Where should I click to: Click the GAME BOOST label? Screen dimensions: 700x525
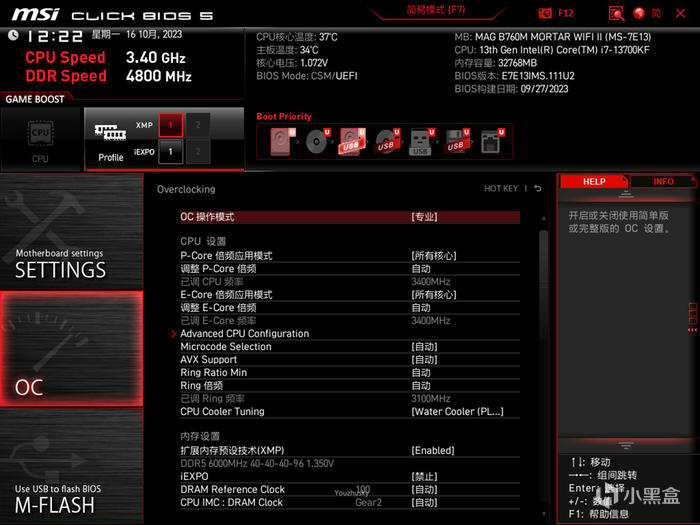pos(35,99)
